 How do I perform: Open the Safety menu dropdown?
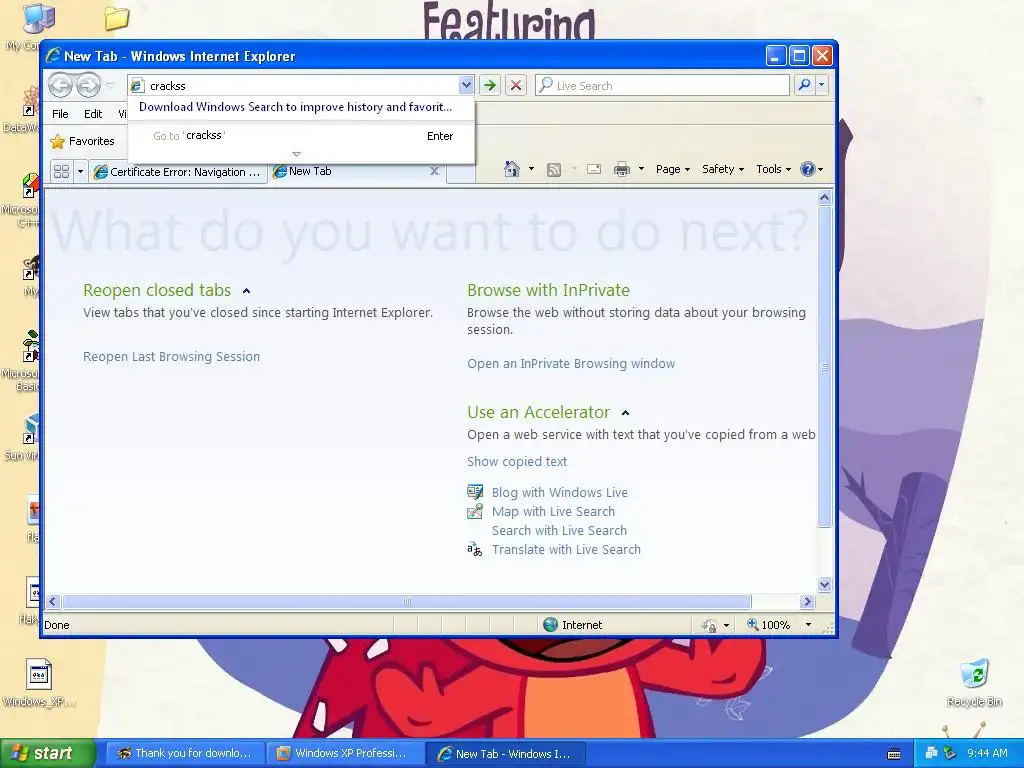coord(723,169)
